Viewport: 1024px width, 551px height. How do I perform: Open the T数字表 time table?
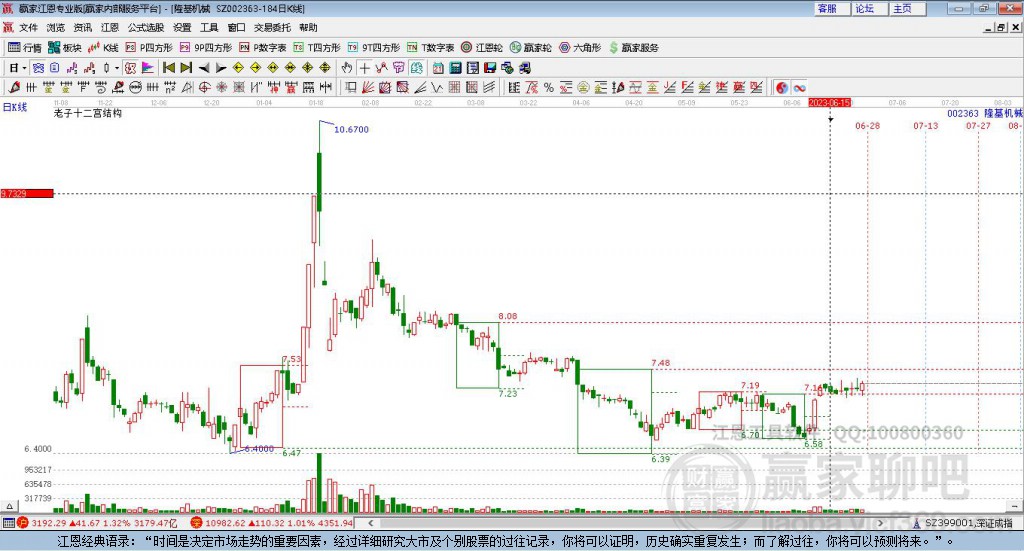pos(430,48)
